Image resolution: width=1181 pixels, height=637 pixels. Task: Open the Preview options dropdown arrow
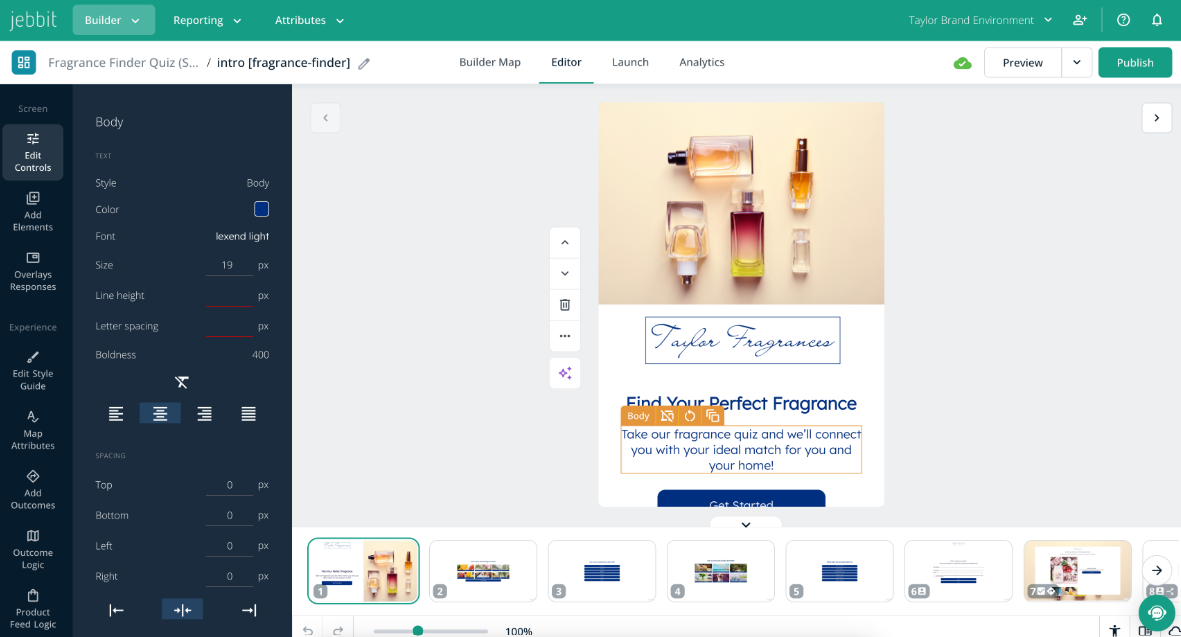pyautogui.click(x=1077, y=62)
